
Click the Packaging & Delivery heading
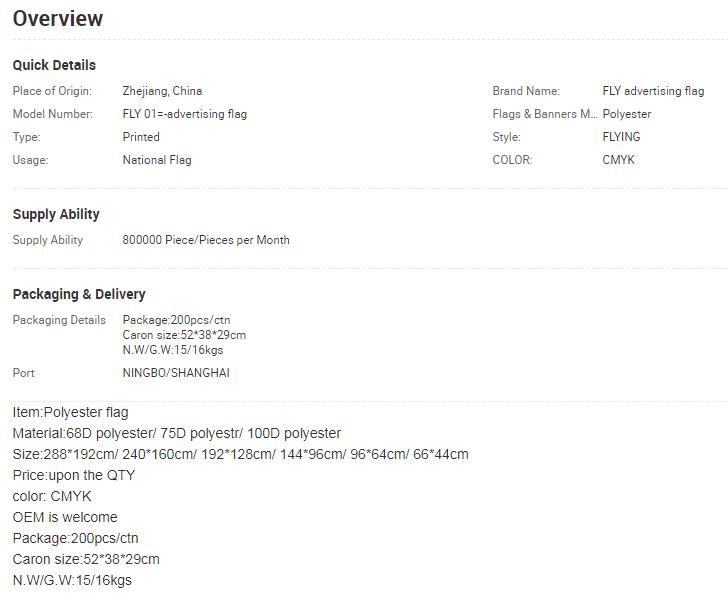pos(79,294)
